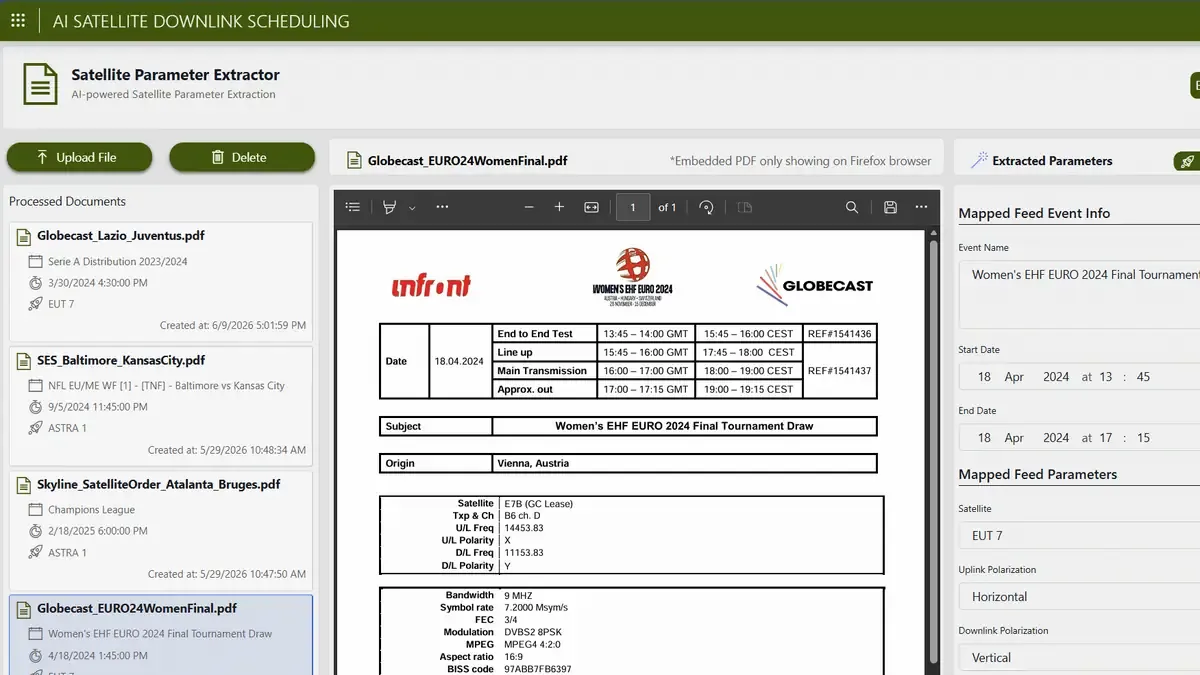This screenshot has width=1200, height=675.
Task: Open the Uplink Polarization dropdown
Action: [x=1079, y=597]
